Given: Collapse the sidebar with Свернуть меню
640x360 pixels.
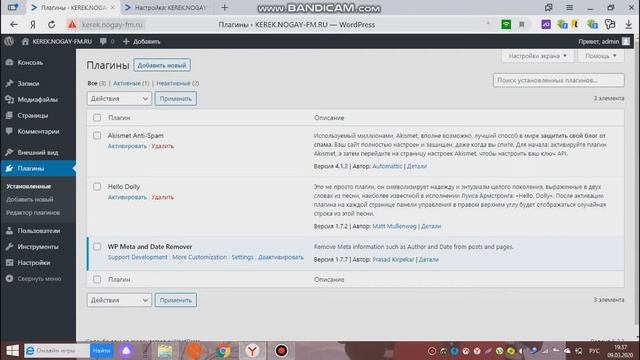Looking at the screenshot, I should point(38,279).
